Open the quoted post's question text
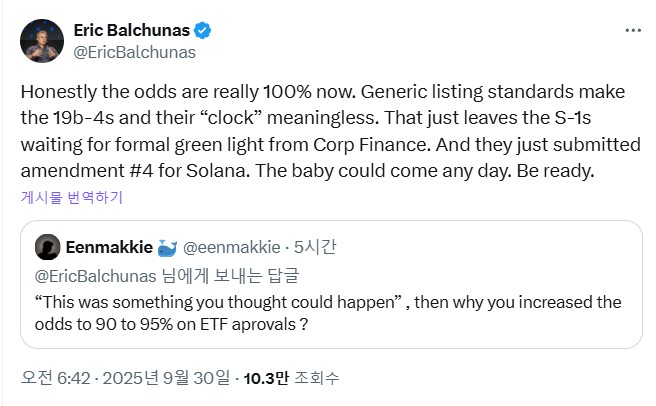 (327, 312)
